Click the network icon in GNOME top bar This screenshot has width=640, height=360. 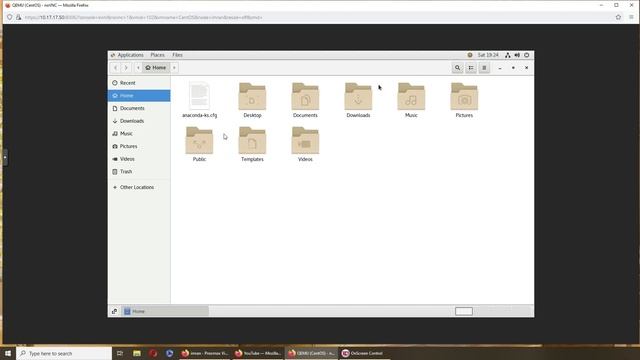(x=507, y=55)
